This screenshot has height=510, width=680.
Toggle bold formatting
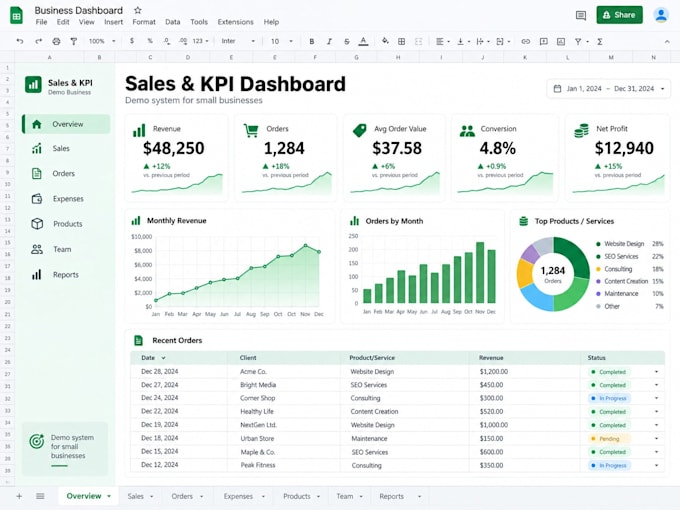pos(311,41)
